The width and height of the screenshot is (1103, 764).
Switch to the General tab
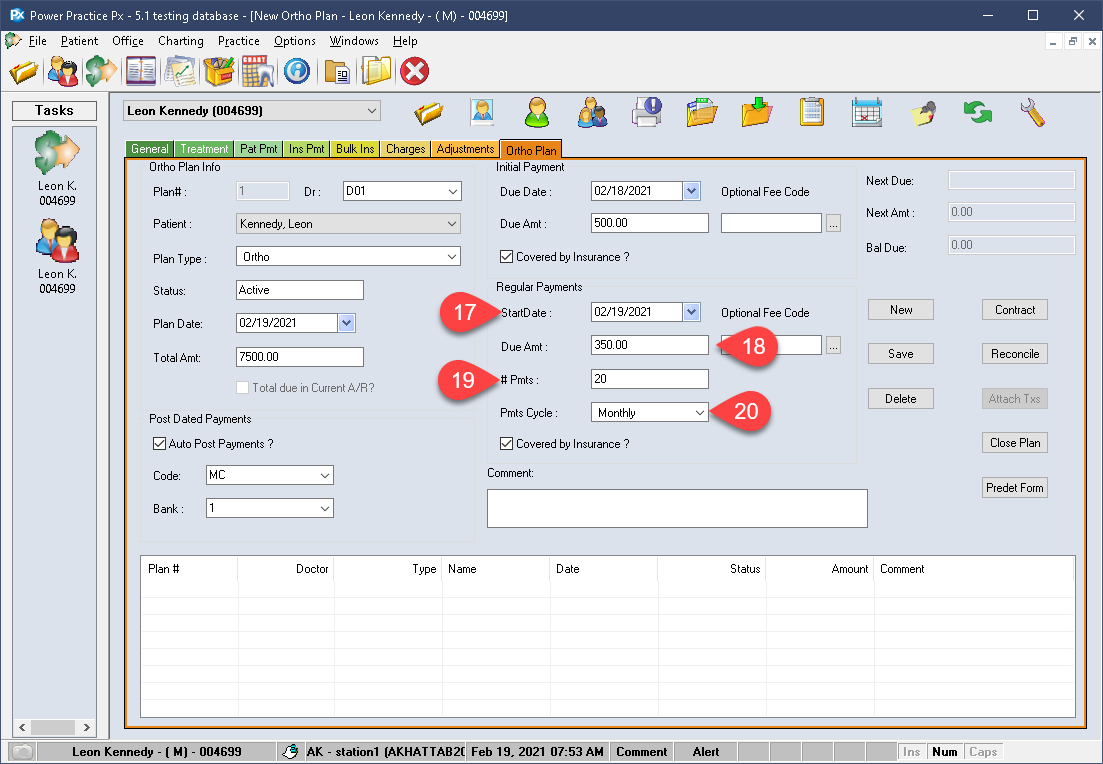(x=150, y=149)
